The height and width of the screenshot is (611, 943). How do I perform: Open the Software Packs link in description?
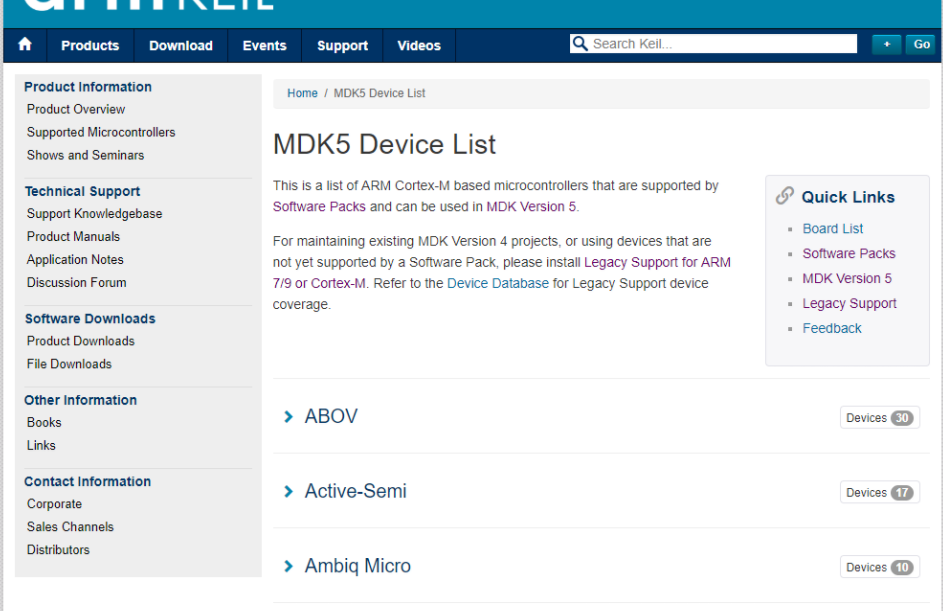[319, 206]
